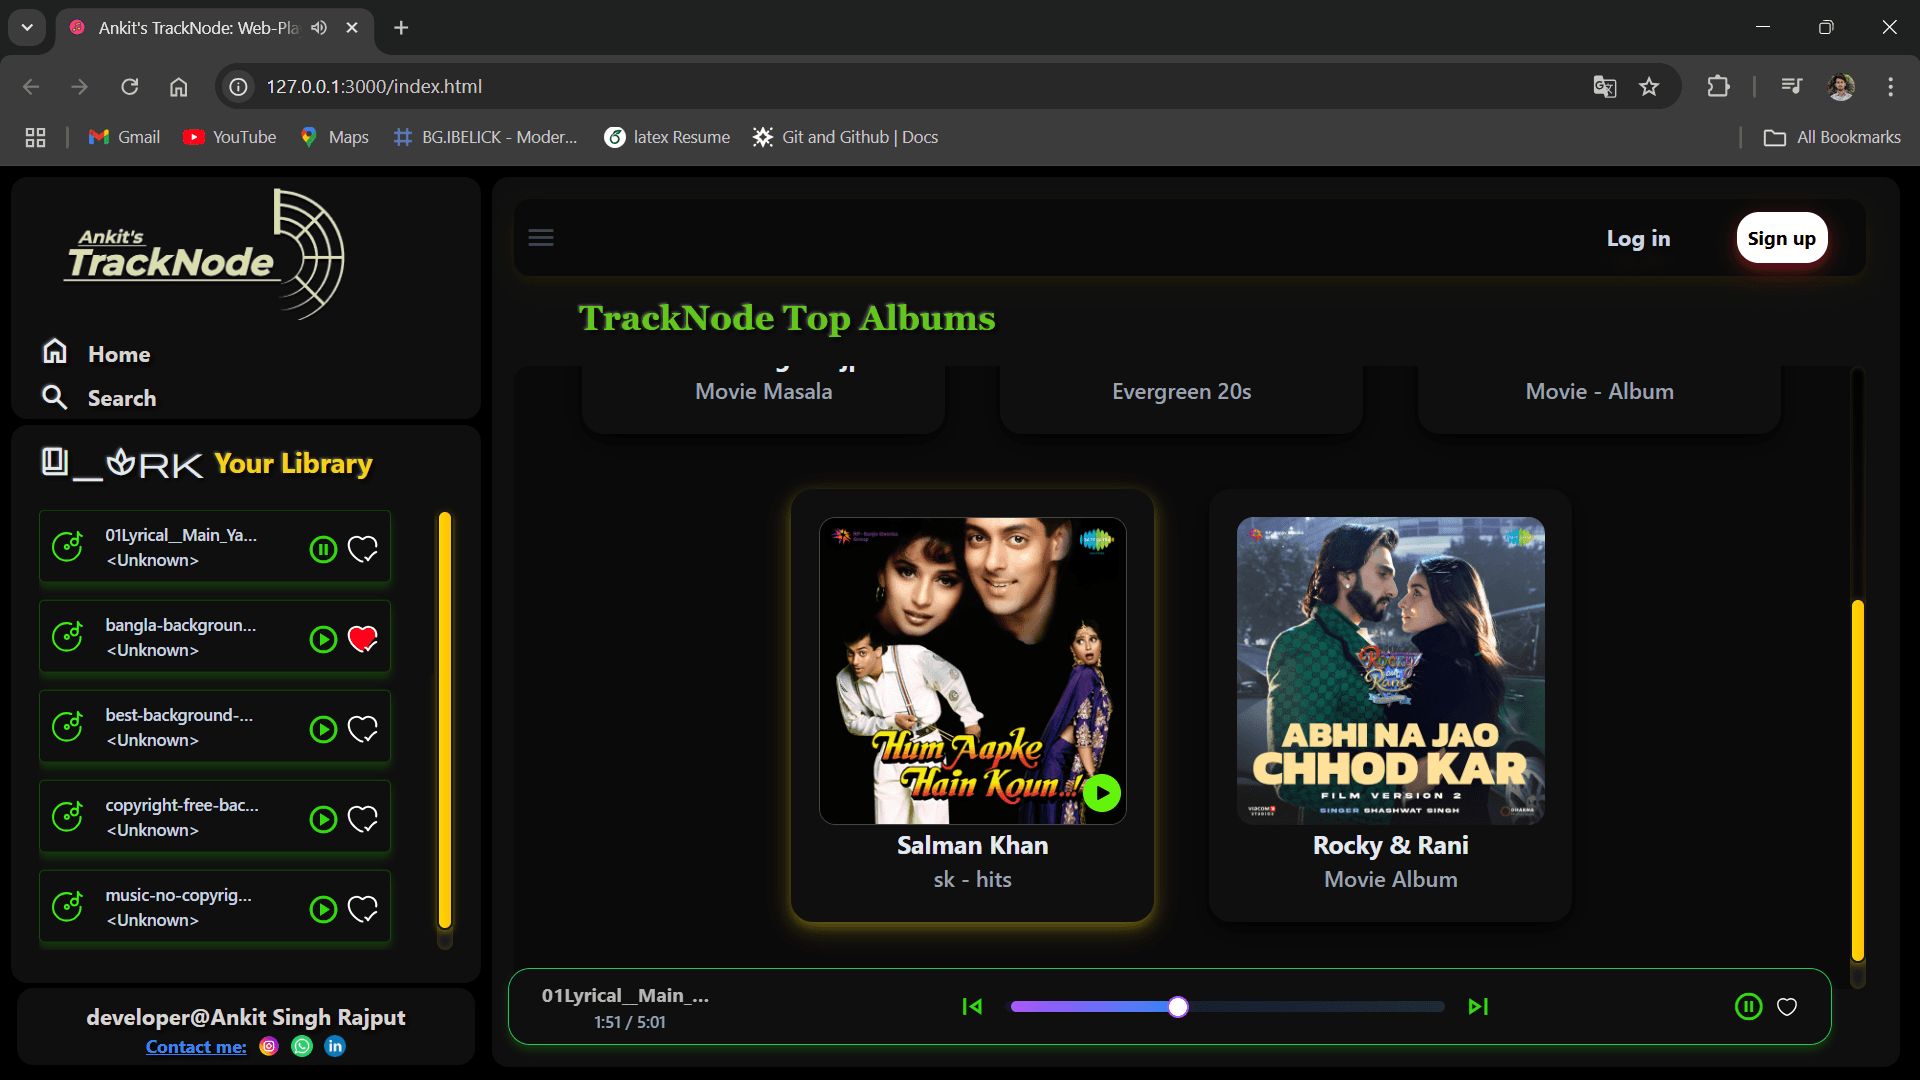Mute the tab audio speaker icon
The width and height of the screenshot is (1920, 1080).
319,28
